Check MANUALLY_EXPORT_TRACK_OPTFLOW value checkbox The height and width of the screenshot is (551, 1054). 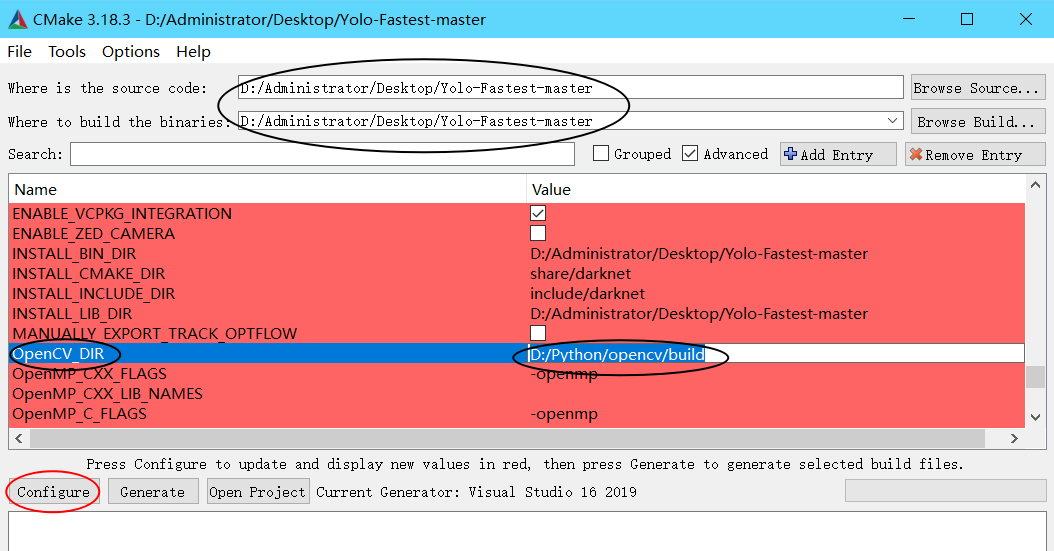point(538,333)
